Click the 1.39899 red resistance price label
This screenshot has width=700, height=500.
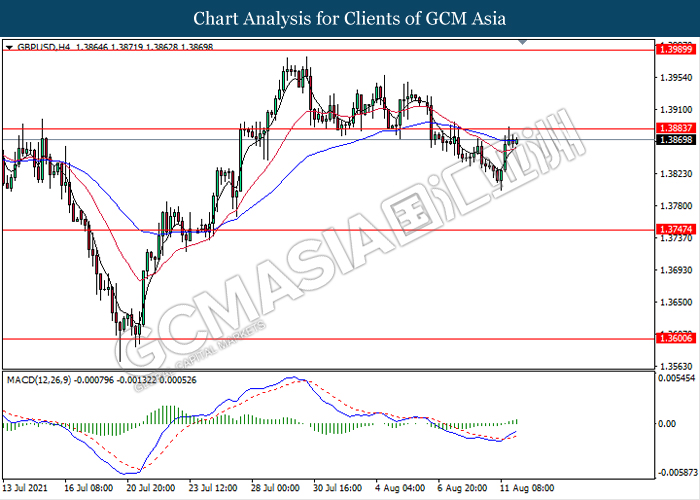(676, 49)
